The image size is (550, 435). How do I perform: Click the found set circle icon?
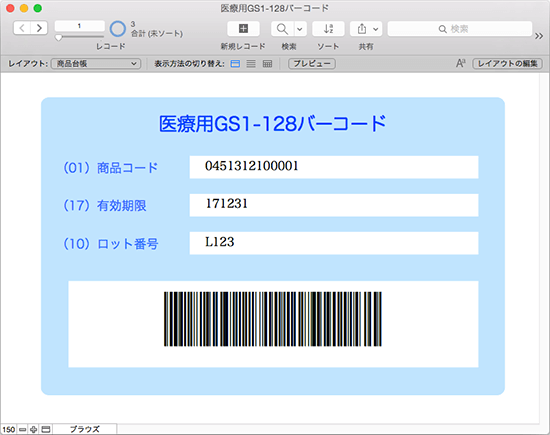tap(118, 29)
